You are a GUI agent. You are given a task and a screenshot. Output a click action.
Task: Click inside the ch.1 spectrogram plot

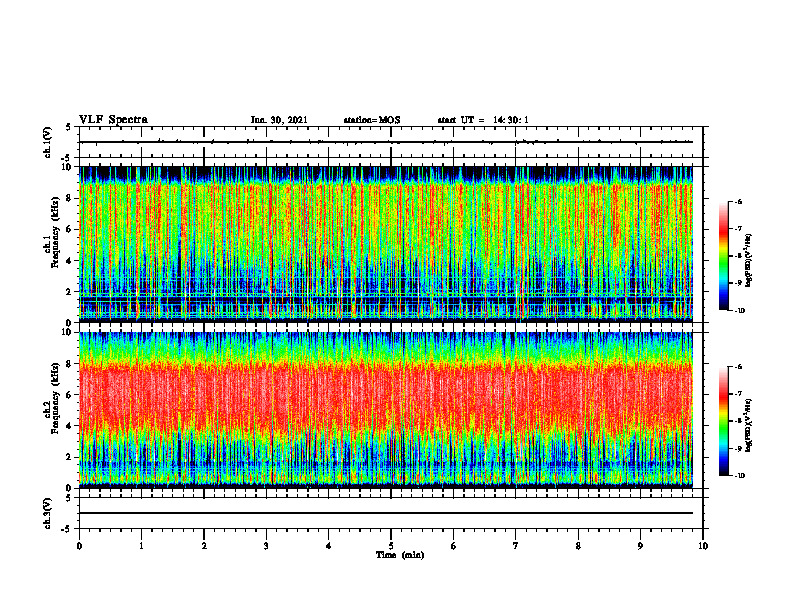coord(386,244)
